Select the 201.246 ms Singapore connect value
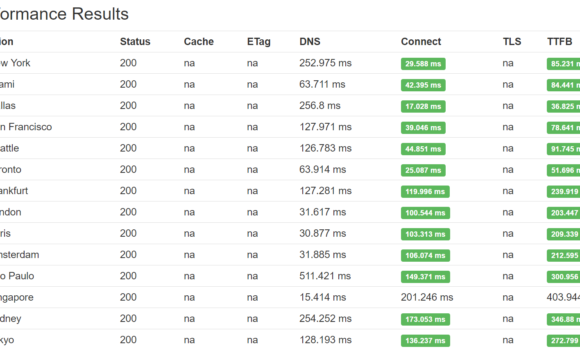Image resolution: width=580 pixels, height=360 pixels. point(427,297)
